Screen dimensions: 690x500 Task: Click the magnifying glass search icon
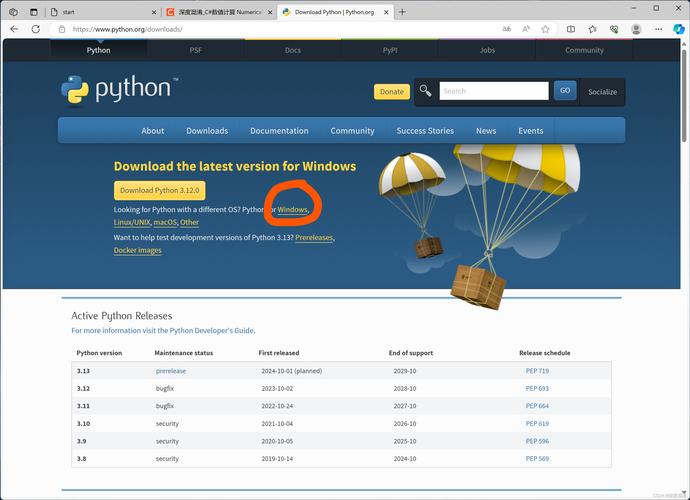click(425, 91)
